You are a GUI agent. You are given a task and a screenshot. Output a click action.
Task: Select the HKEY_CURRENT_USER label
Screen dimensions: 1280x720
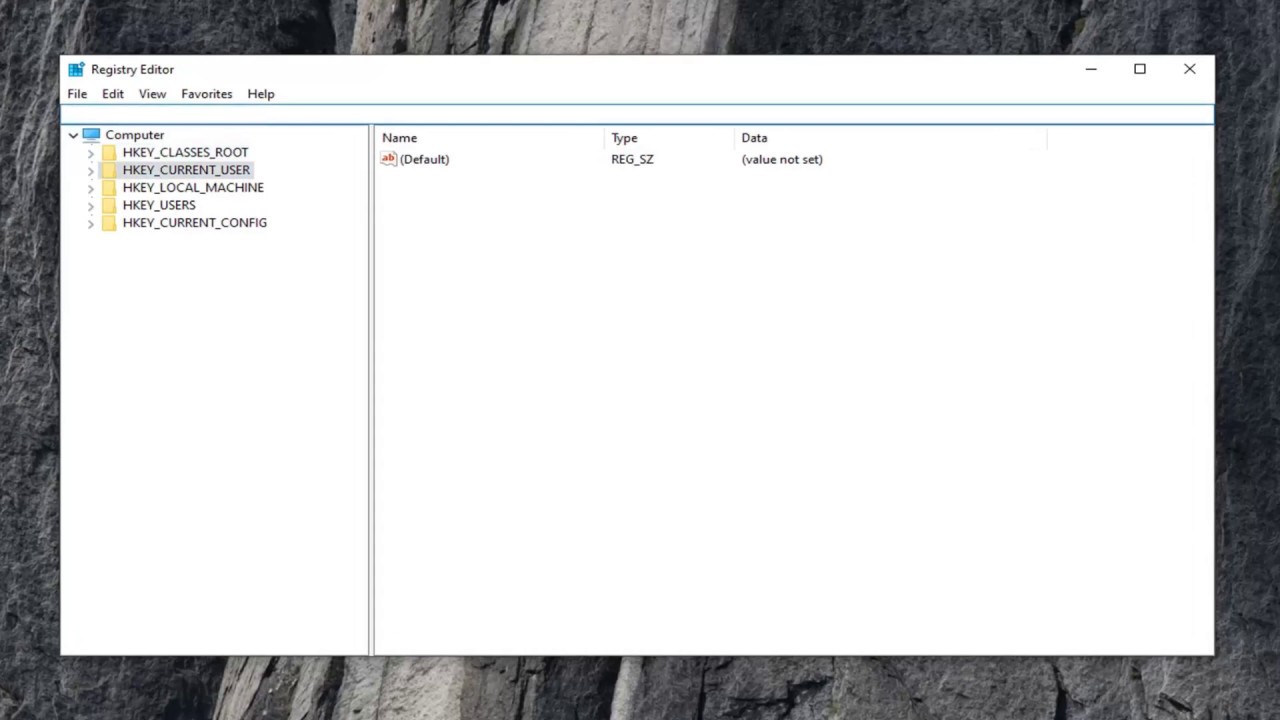click(x=186, y=170)
